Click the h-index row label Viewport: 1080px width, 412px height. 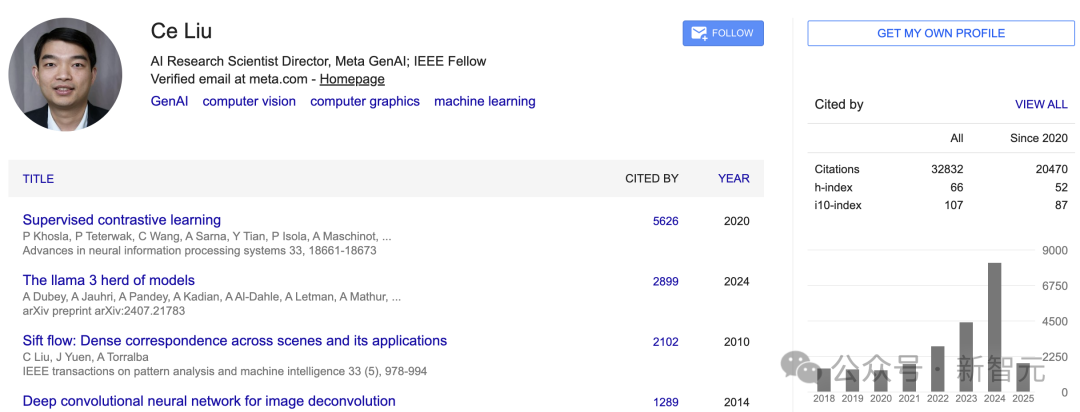pyautogui.click(x=833, y=187)
